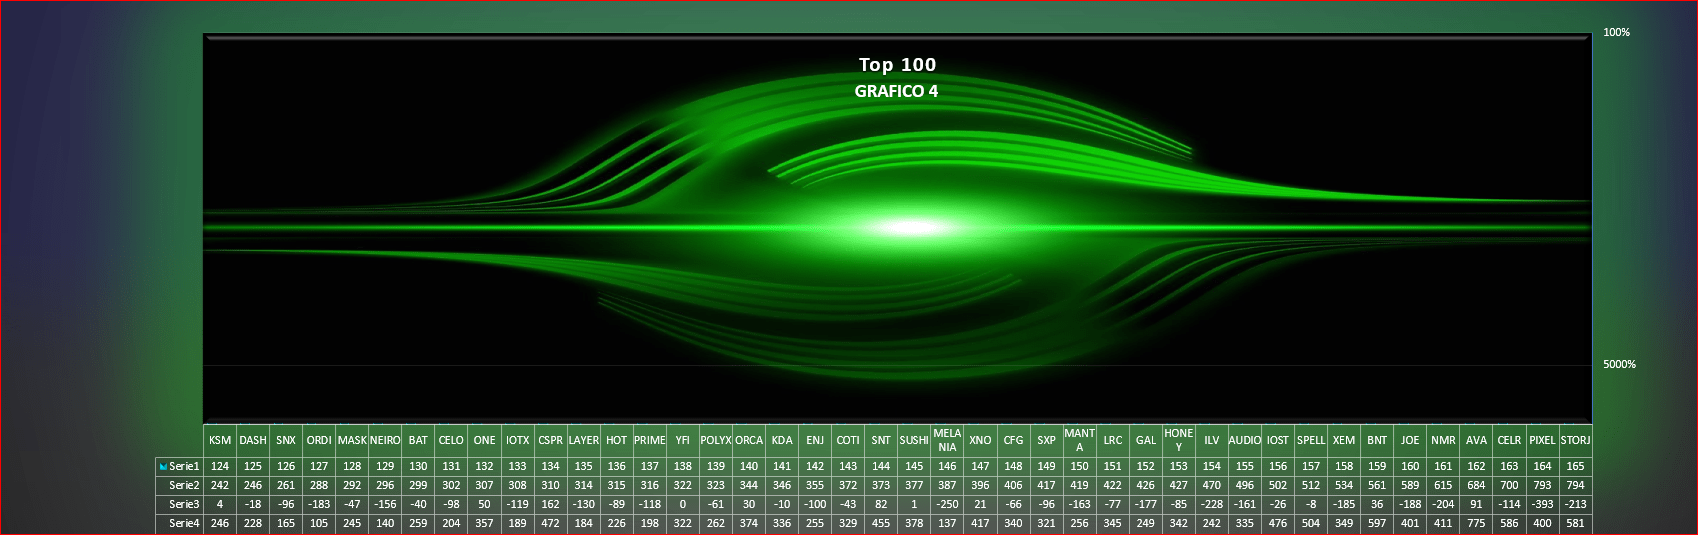Select Serie3 value 162 under CSPR
1698x535 pixels.
click(550, 504)
